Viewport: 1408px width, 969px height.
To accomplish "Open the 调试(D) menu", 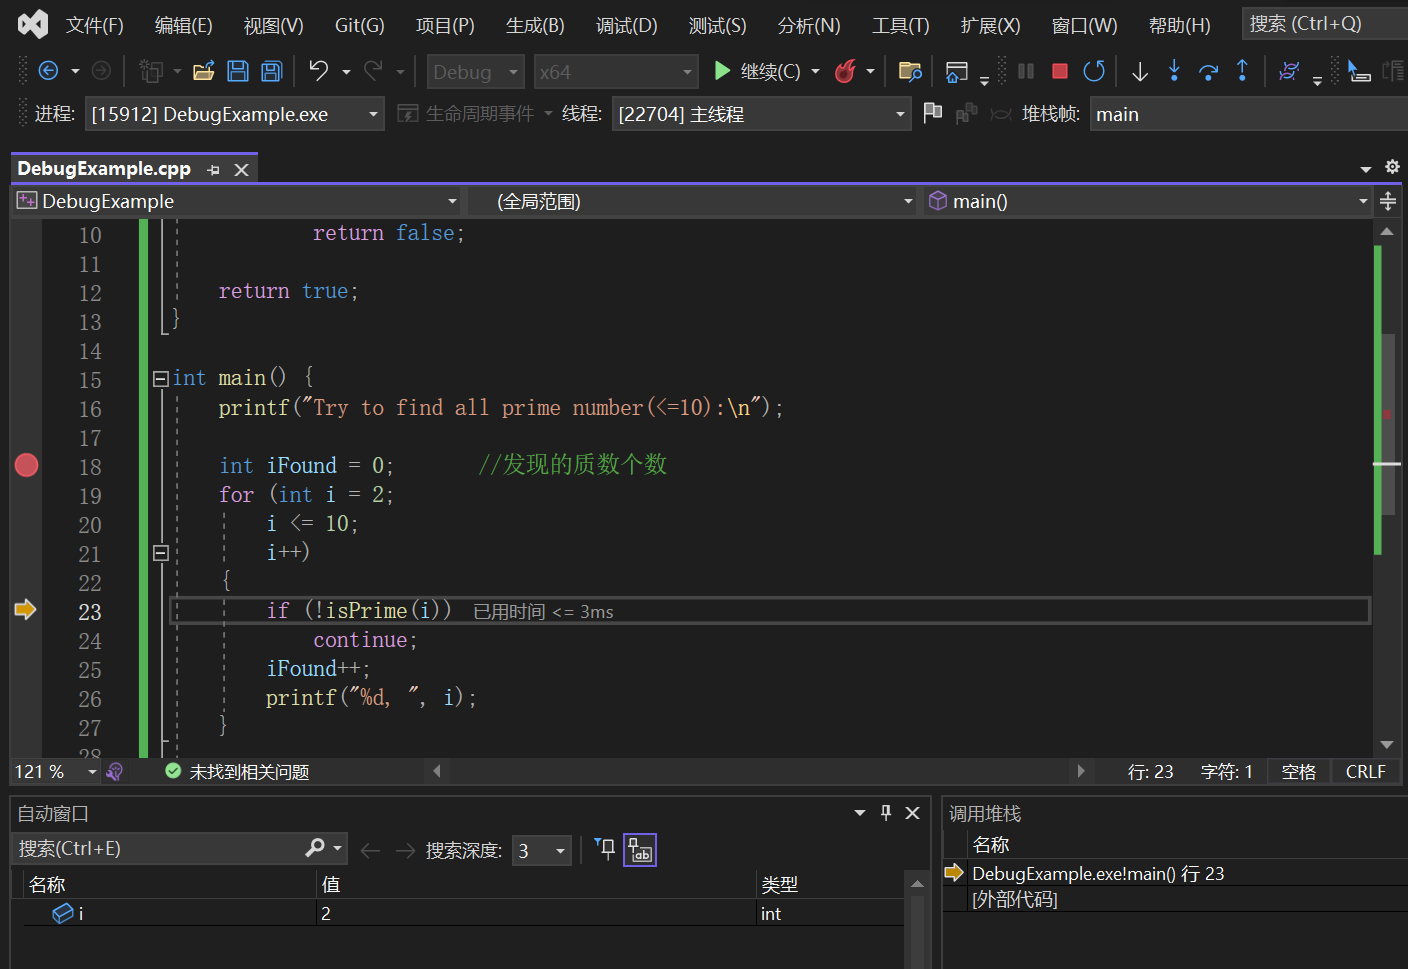I will tap(627, 25).
